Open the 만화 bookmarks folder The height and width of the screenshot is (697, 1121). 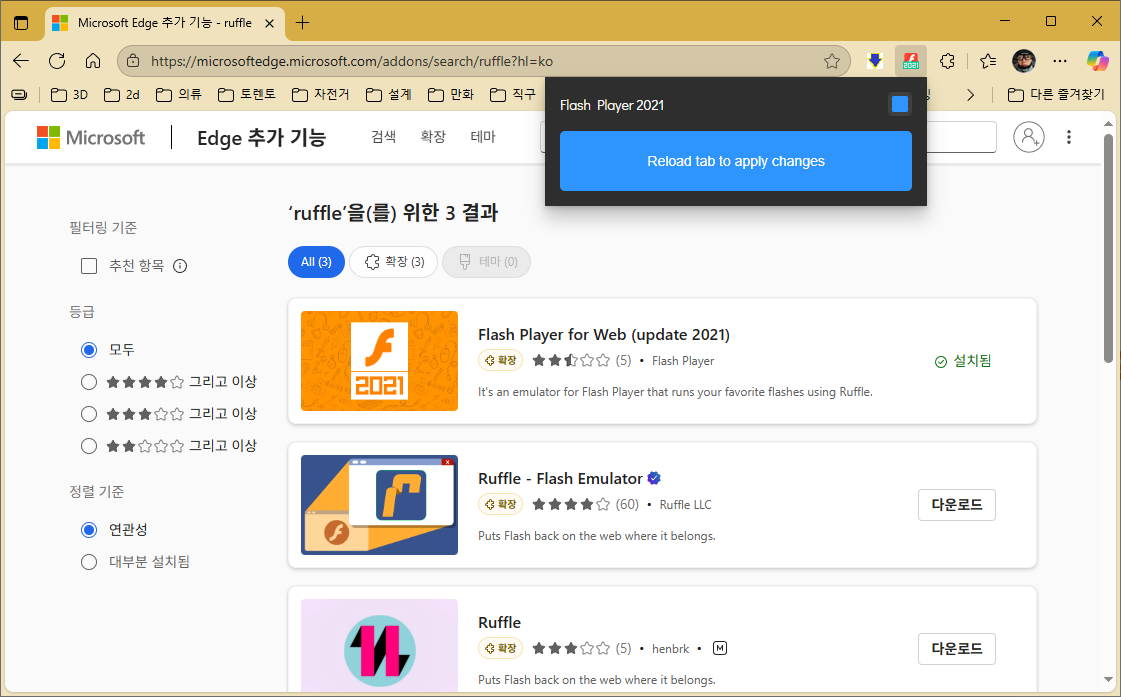450,94
